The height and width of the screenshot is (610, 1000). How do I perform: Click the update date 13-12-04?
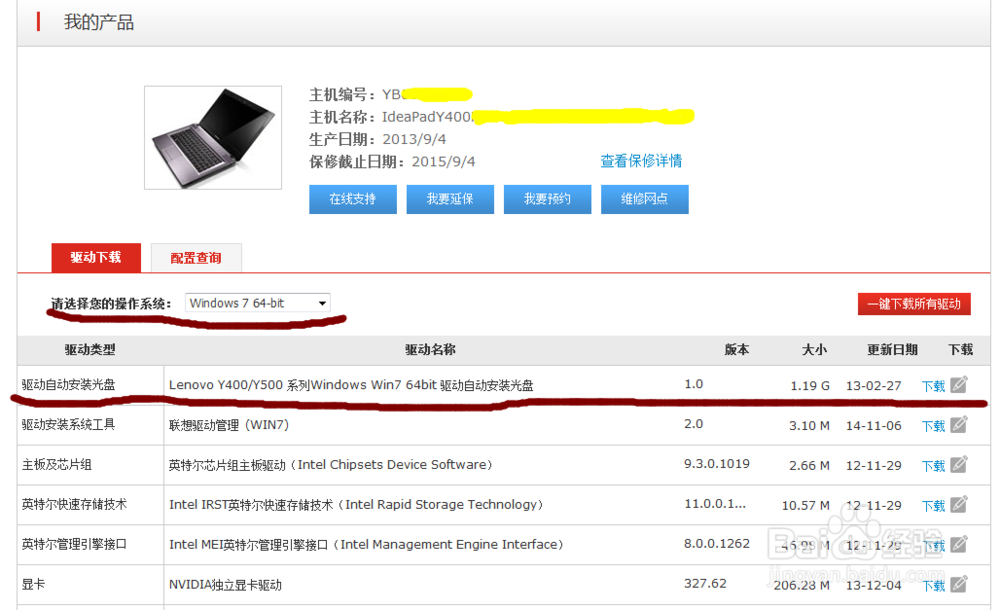click(x=874, y=585)
